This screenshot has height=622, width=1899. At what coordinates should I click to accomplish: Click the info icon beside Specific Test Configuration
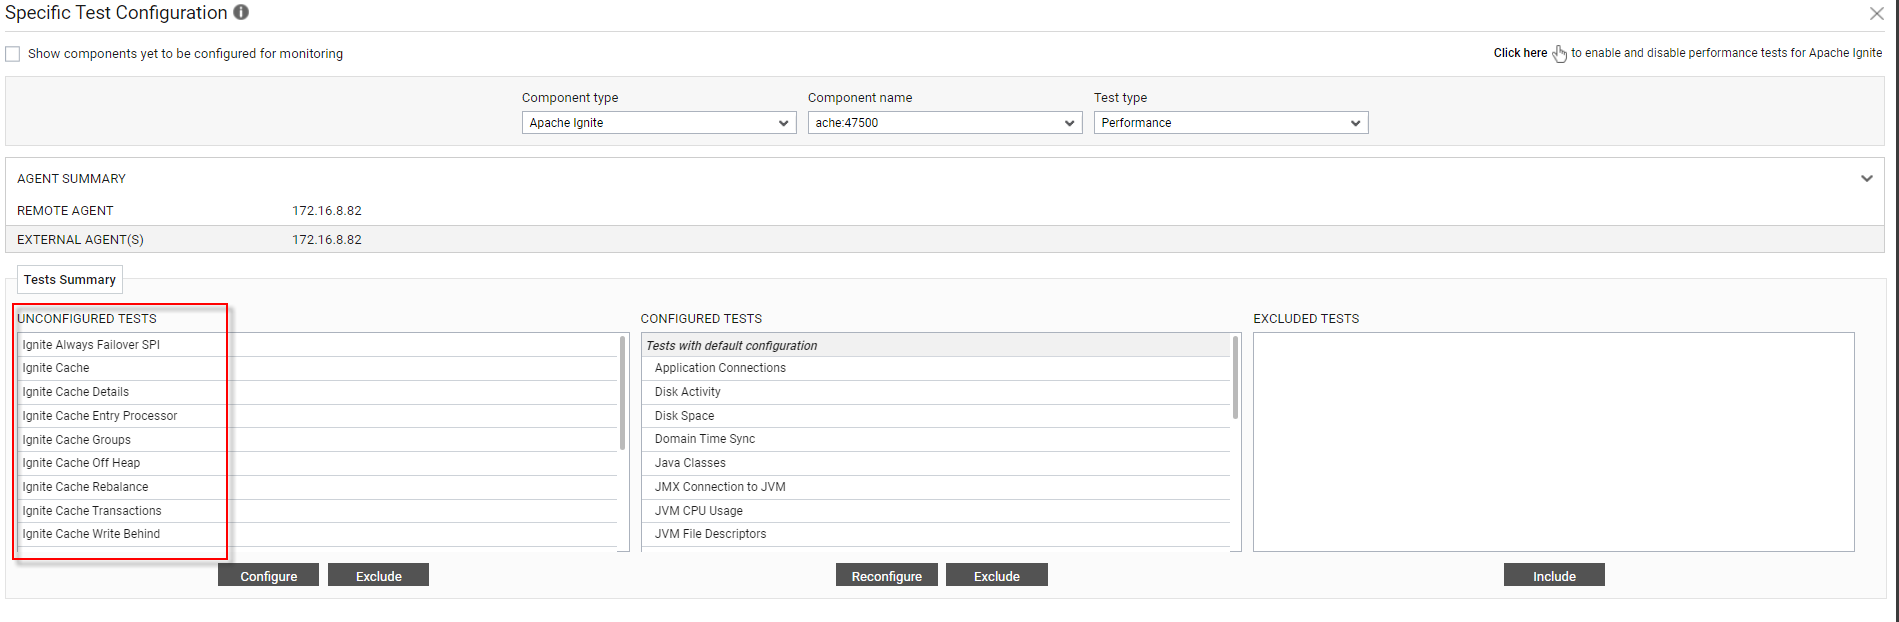point(241,12)
